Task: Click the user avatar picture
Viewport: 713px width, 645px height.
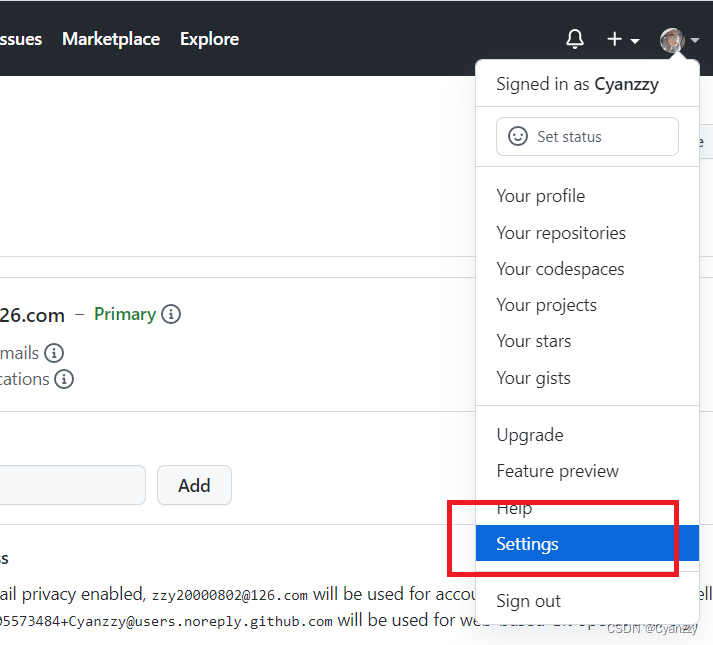Action: [672, 40]
